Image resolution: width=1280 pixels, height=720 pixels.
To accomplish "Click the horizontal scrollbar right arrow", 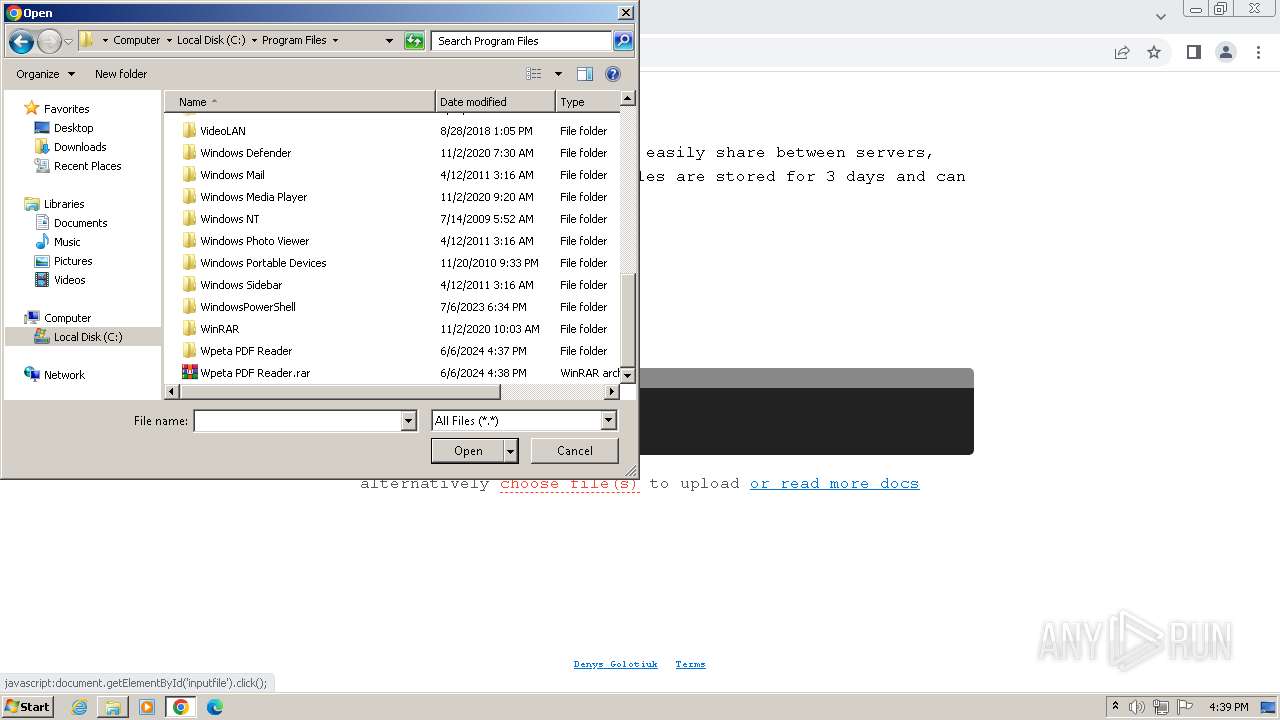I will [612, 392].
